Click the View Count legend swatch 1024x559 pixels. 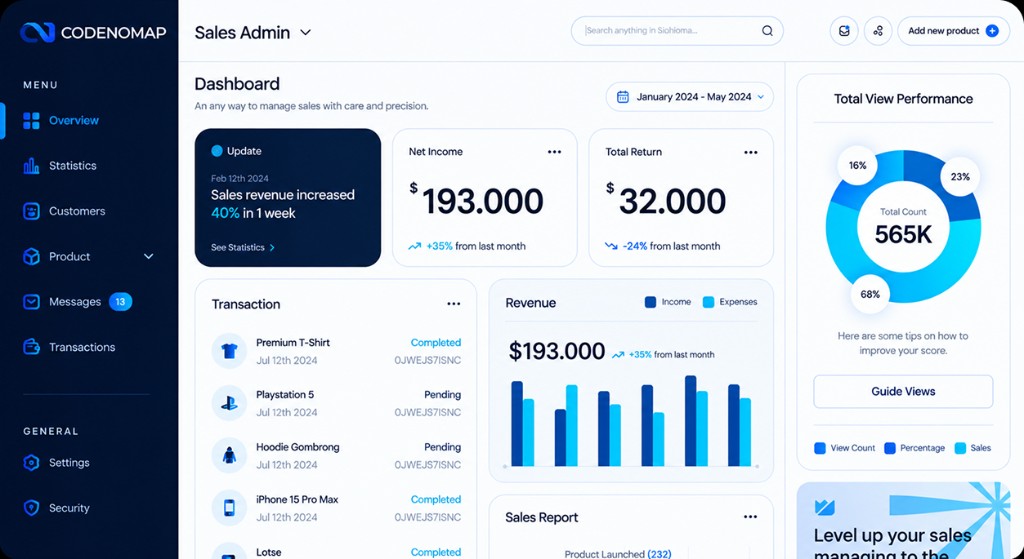(820, 448)
